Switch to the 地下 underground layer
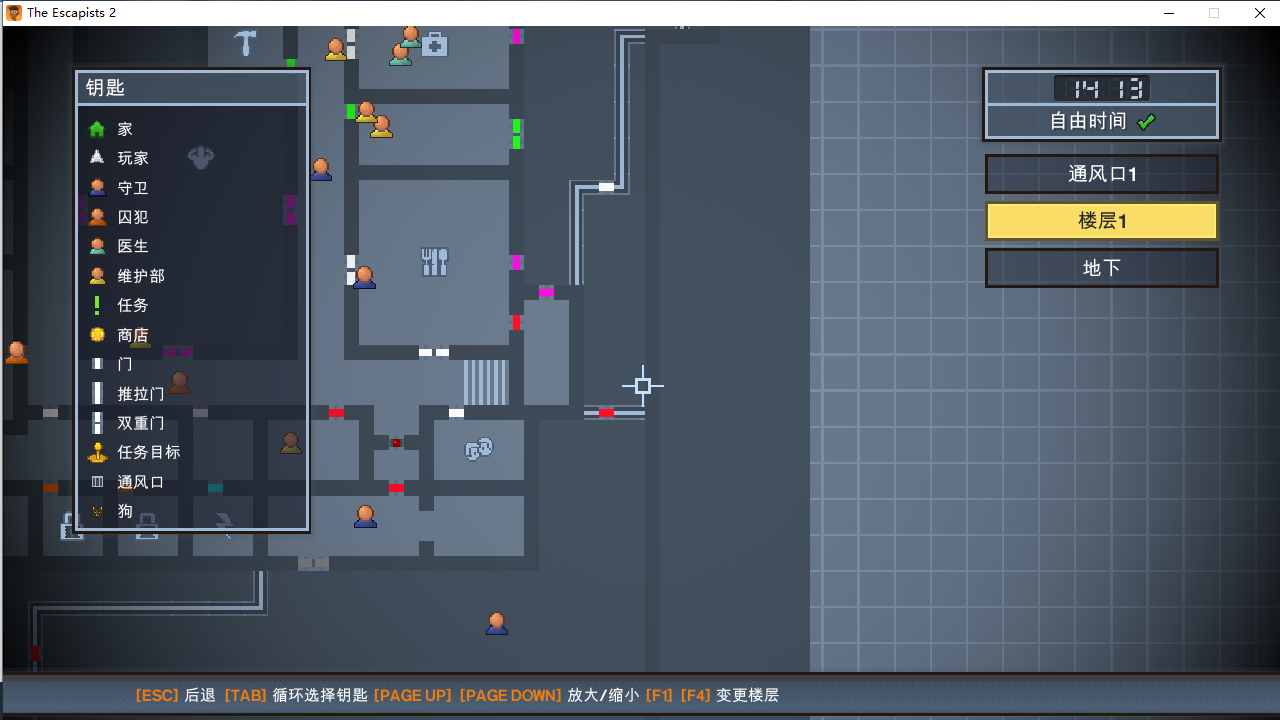1280x720 pixels. pos(1102,268)
